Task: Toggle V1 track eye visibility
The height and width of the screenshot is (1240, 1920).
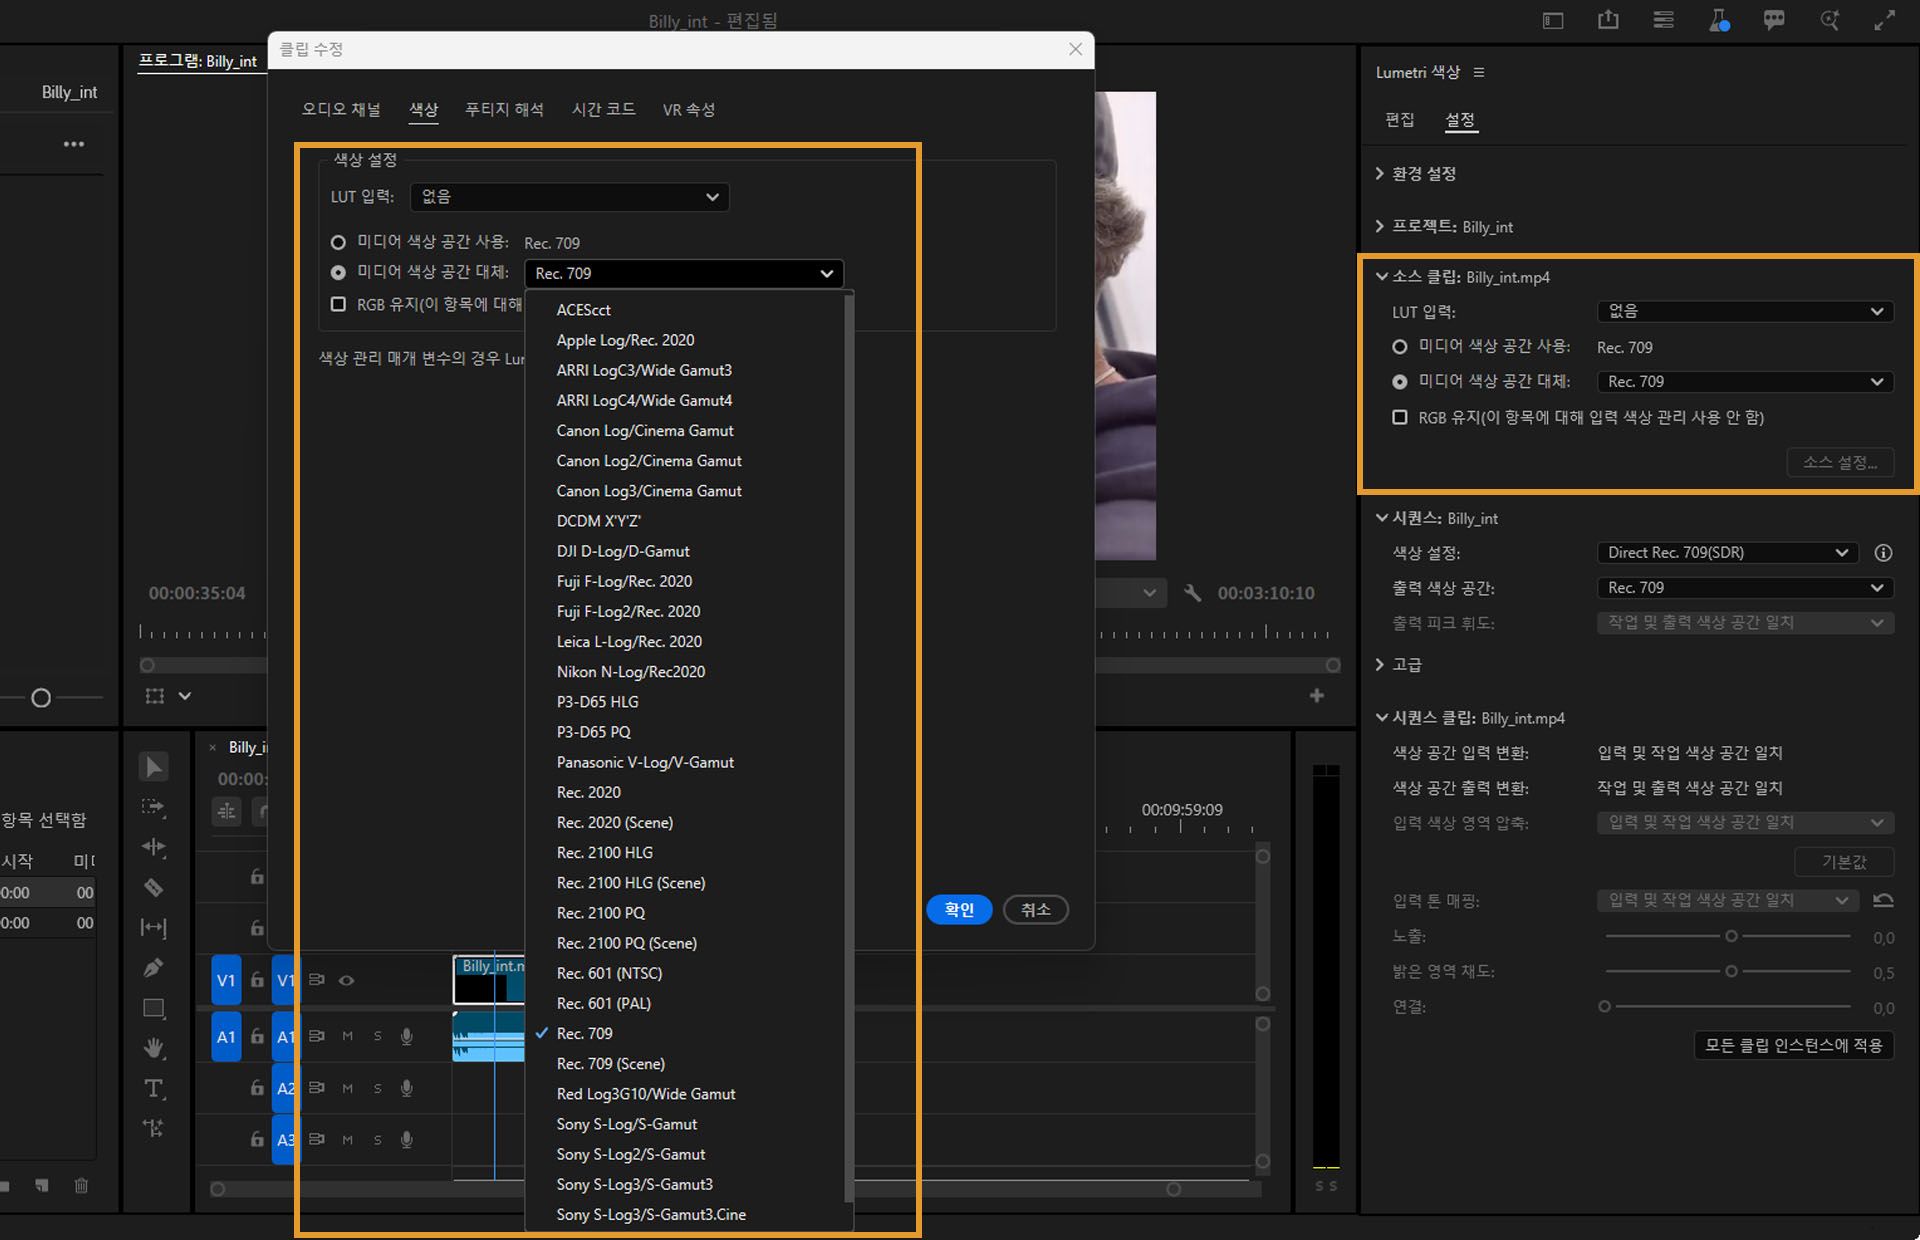Action: [x=346, y=980]
